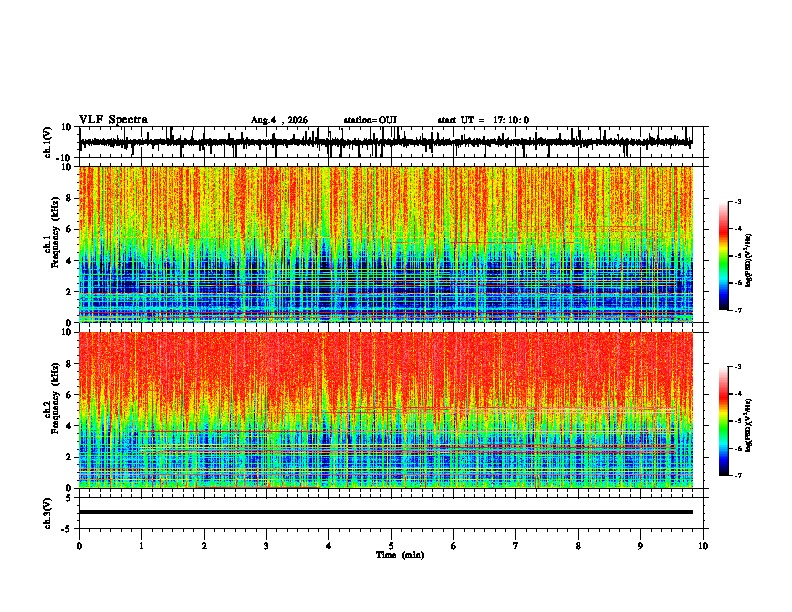The image size is (792, 612).
Task: Click the black ch.3 flat signal trace
Action: pyautogui.click(x=385, y=512)
